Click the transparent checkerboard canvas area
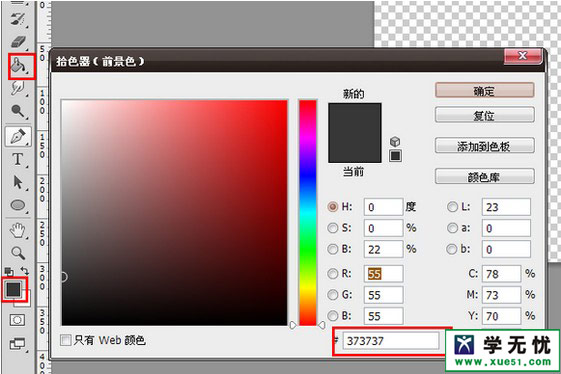The height and width of the screenshot is (374, 561). pos(467,24)
